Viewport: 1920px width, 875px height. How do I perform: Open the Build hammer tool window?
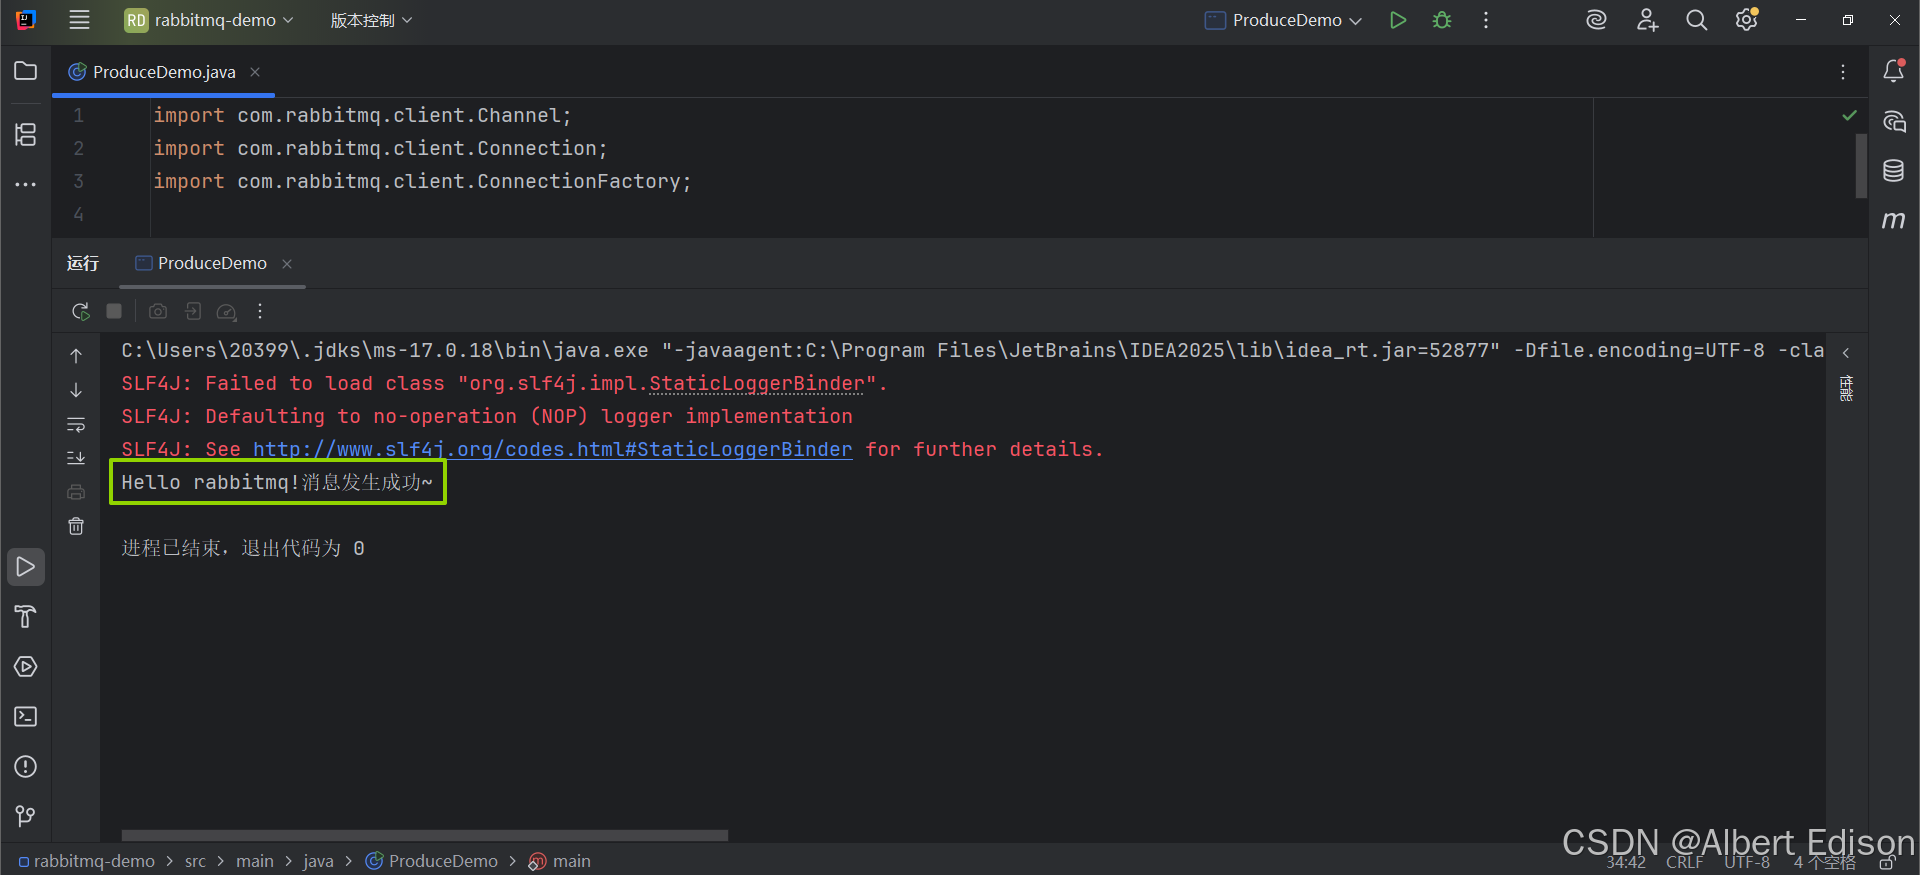tap(26, 617)
